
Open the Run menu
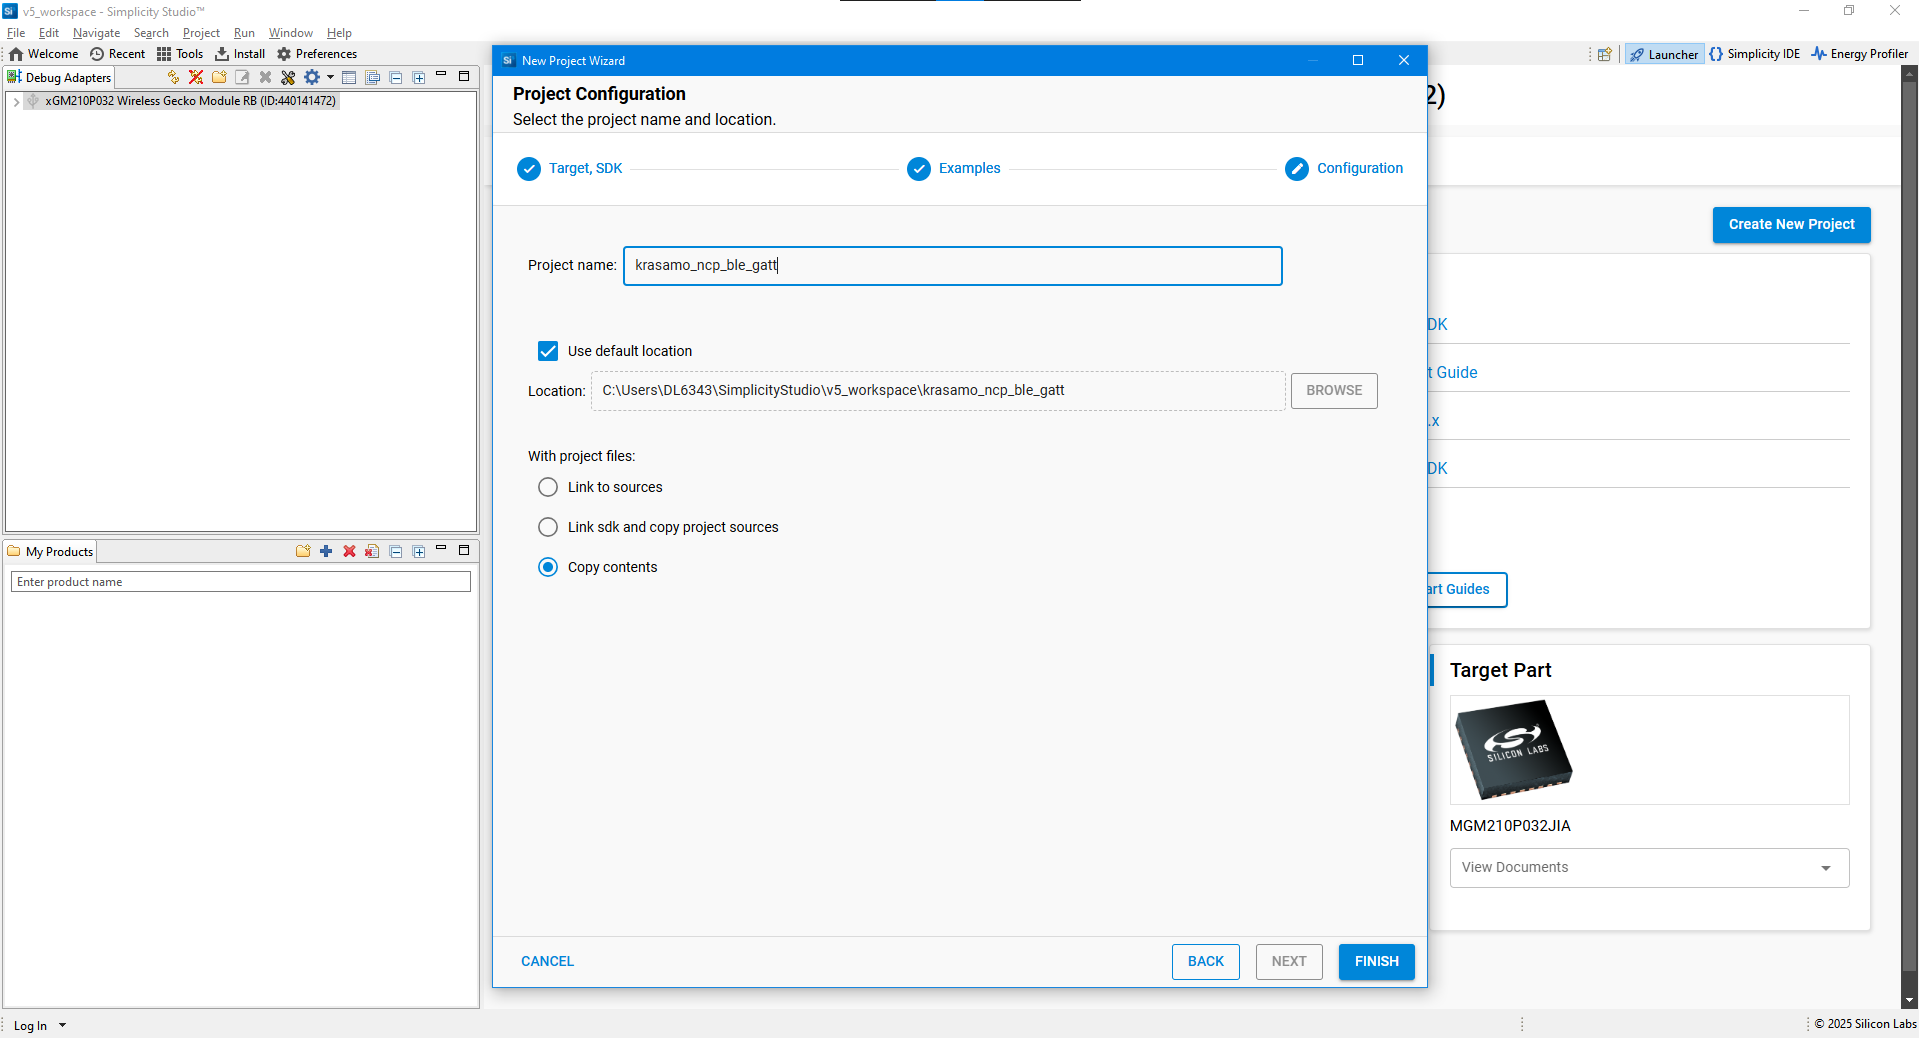tap(244, 33)
